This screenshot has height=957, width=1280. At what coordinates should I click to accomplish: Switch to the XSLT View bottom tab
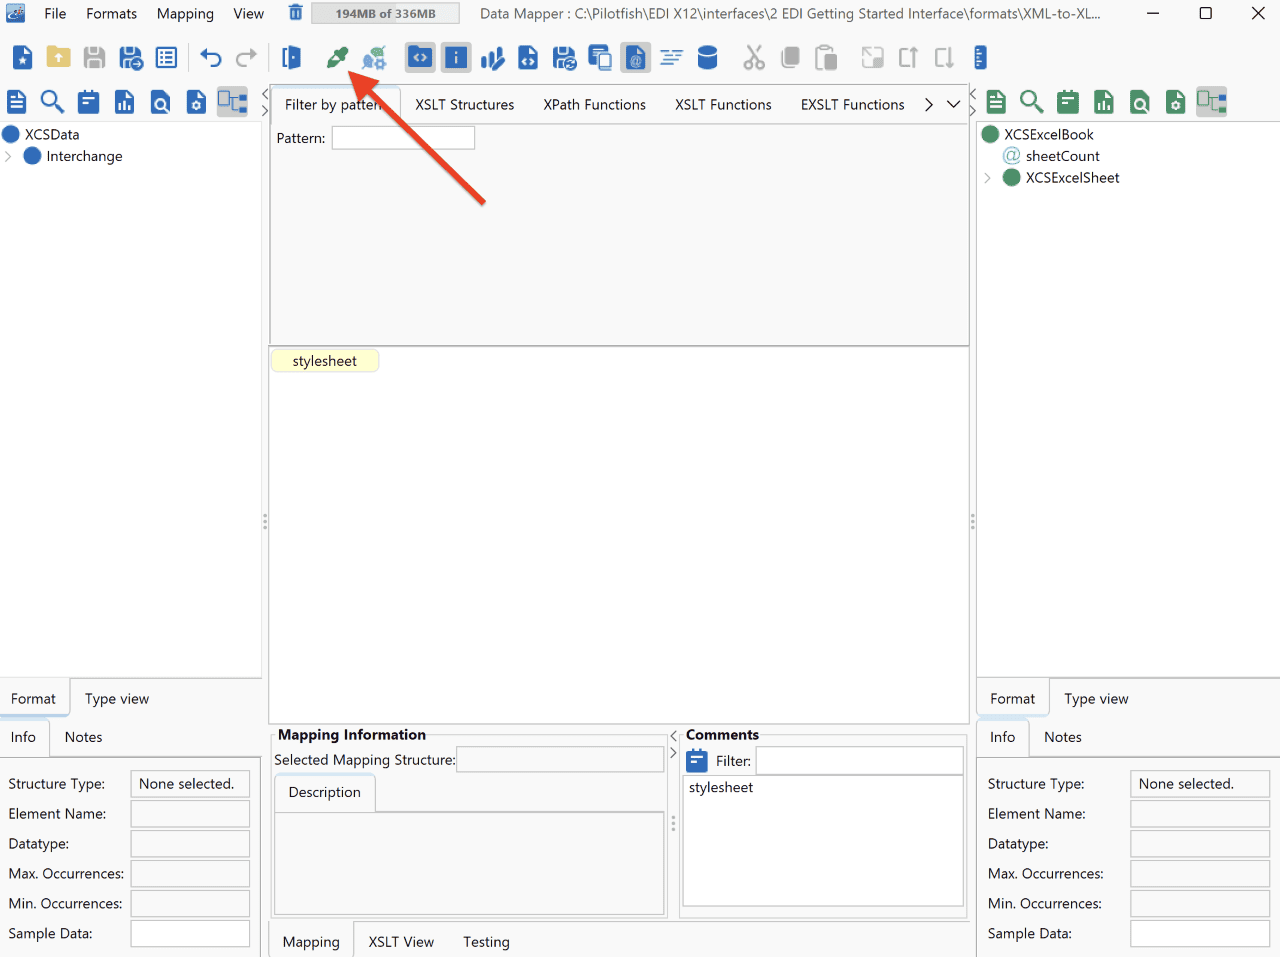click(401, 941)
